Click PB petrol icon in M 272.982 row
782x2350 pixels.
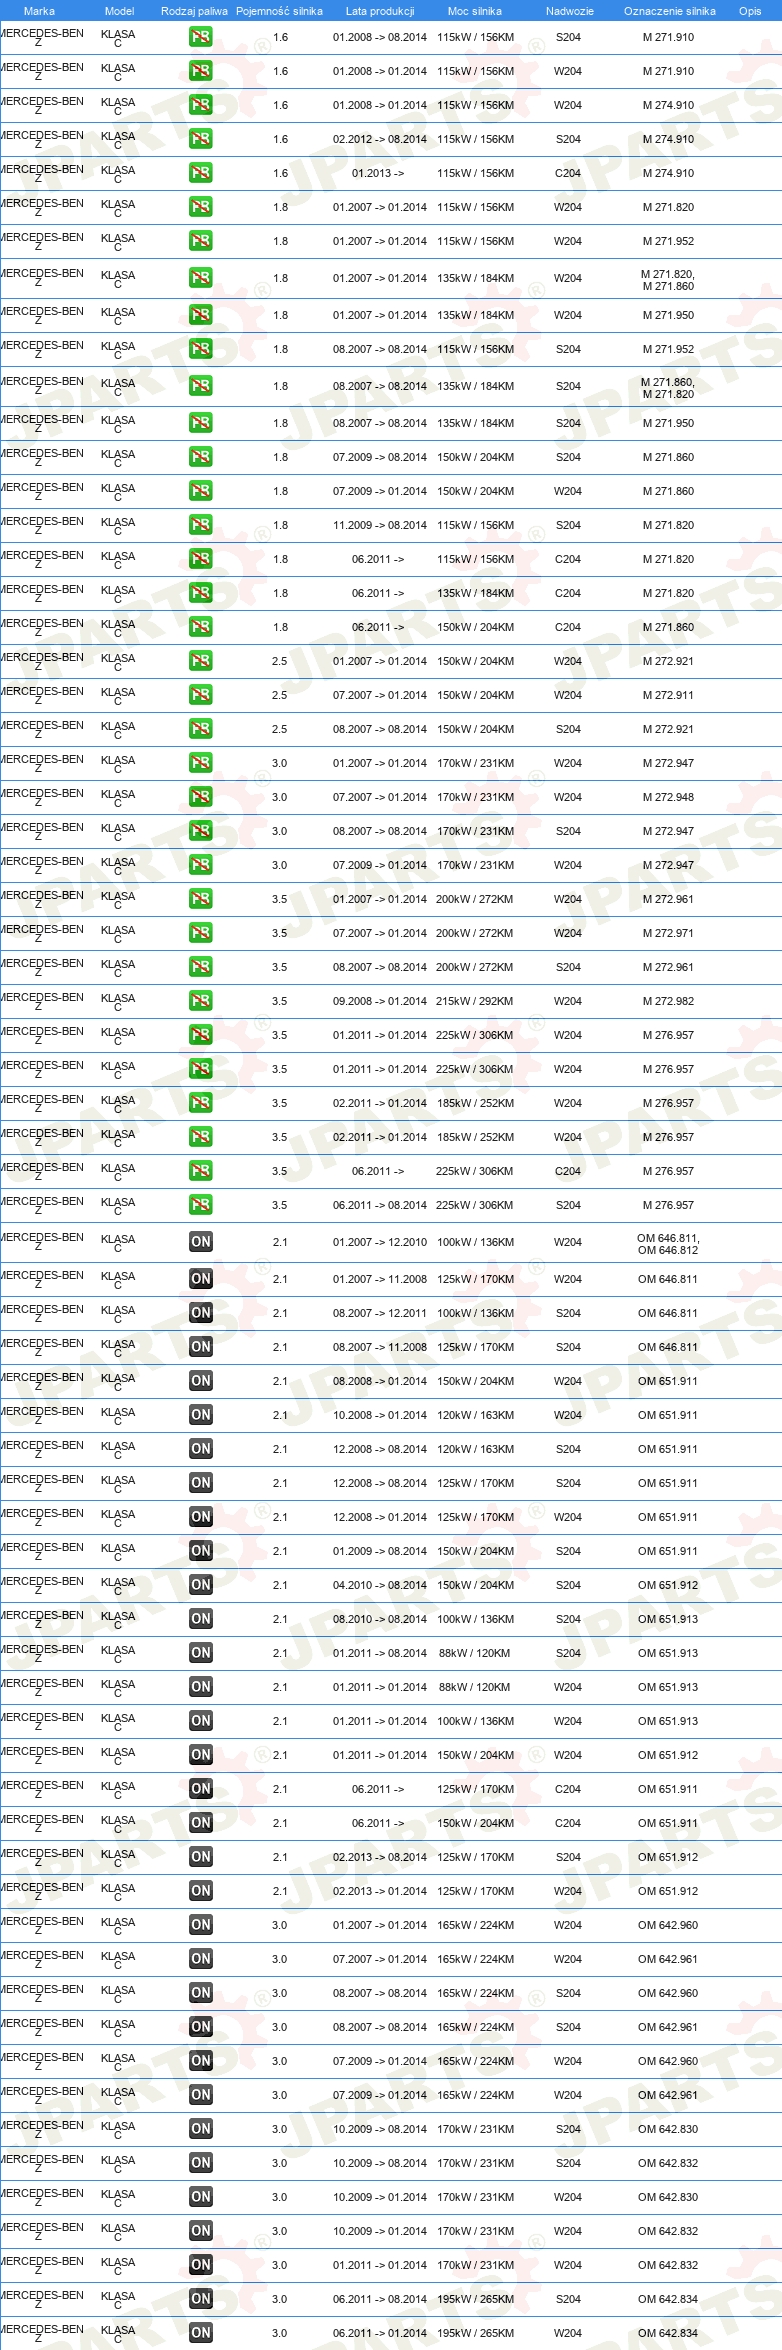pos(201,1001)
